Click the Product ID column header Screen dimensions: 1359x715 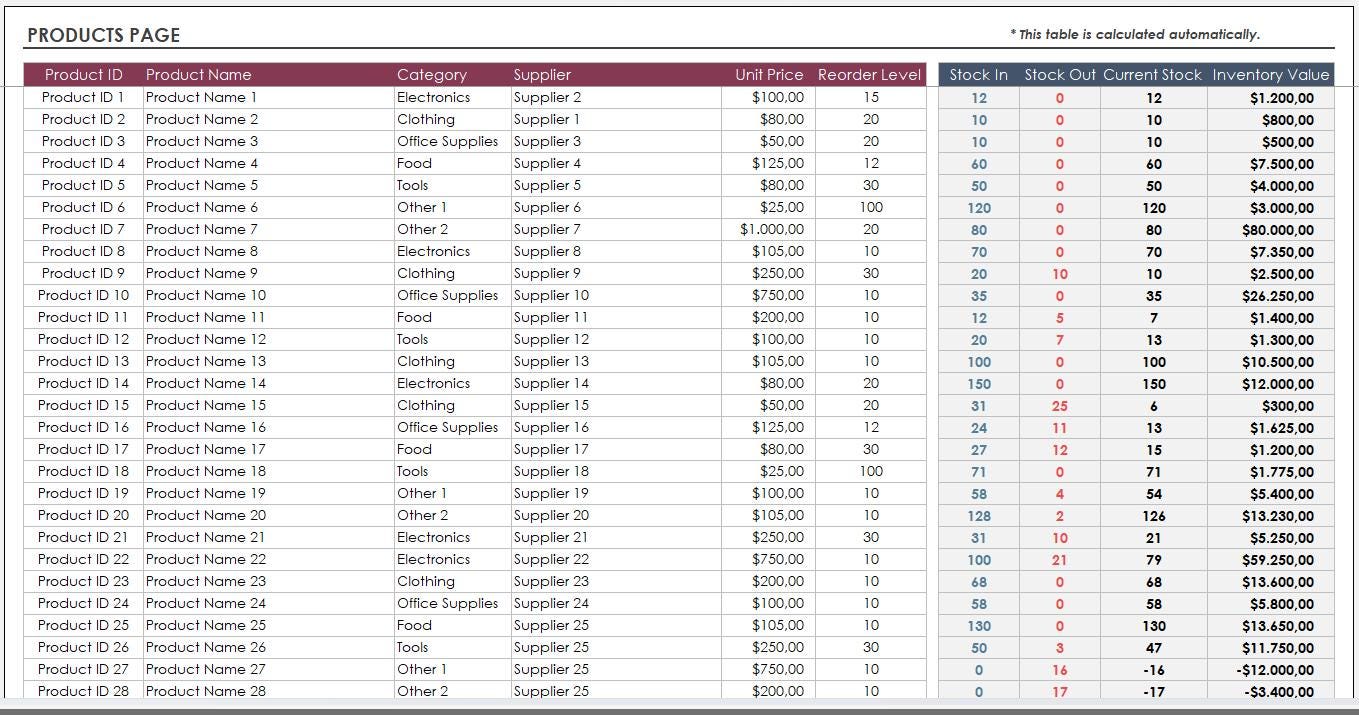point(84,75)
